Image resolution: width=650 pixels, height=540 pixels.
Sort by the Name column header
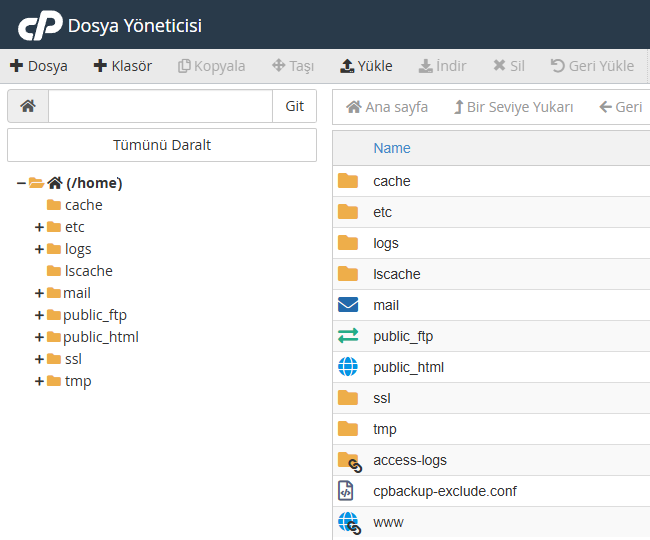[x=392, y=148]
